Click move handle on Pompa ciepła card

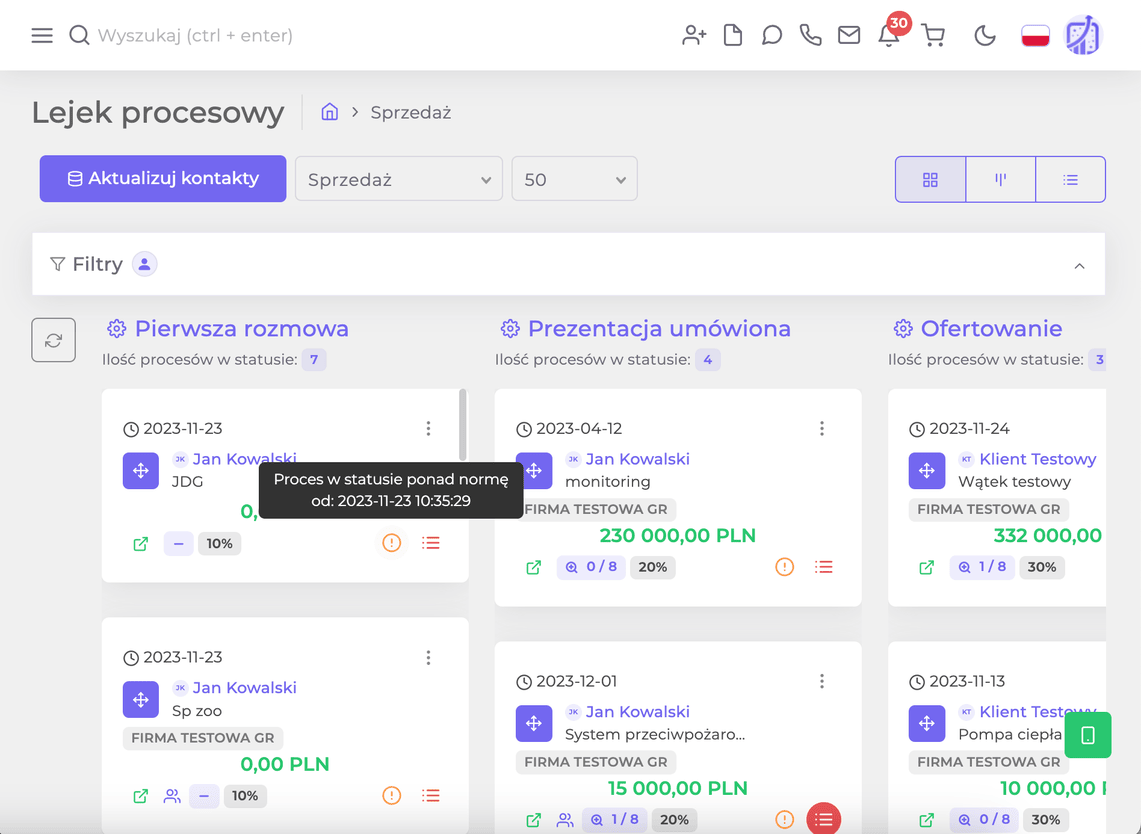click(926, 723)
